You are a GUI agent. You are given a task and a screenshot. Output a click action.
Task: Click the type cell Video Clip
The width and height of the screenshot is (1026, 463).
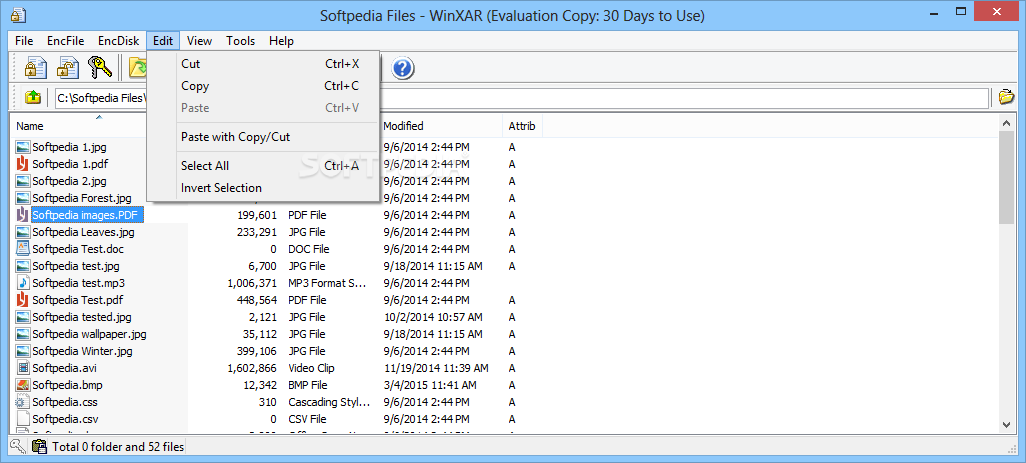click(311, 368)
